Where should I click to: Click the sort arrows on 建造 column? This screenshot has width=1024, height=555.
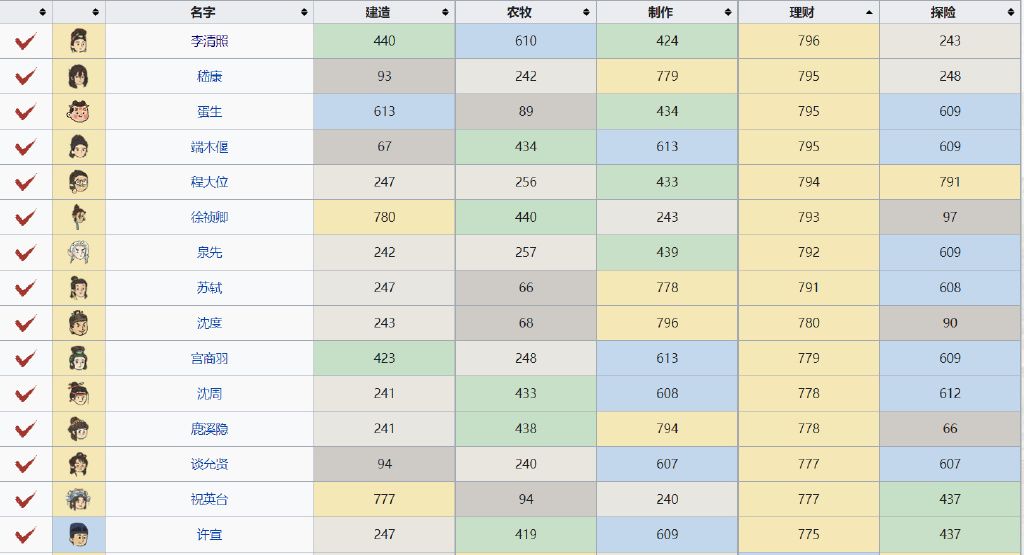coord(445,12)
